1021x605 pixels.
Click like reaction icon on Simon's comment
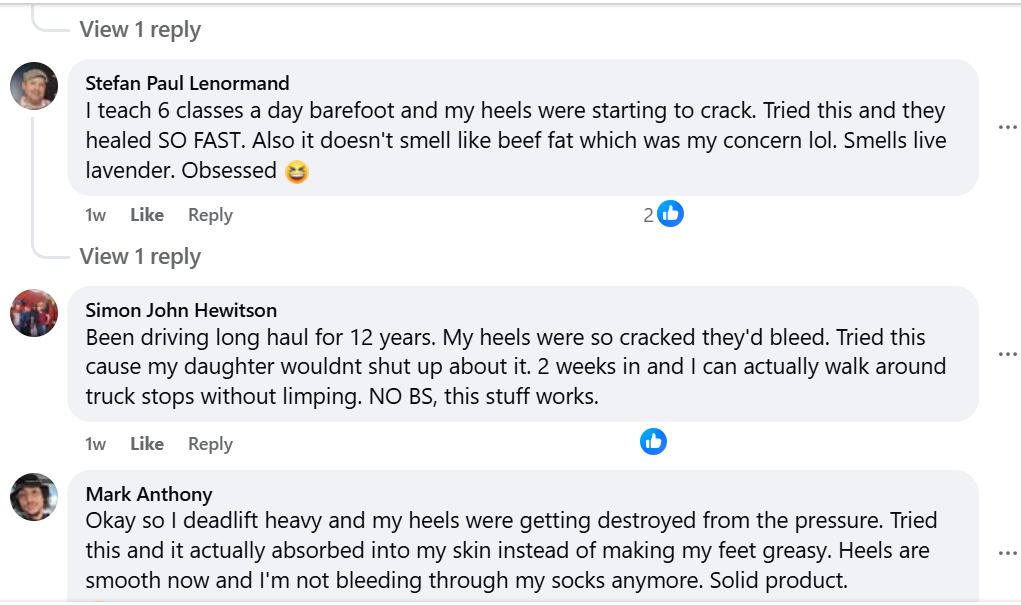pos(653,441)
